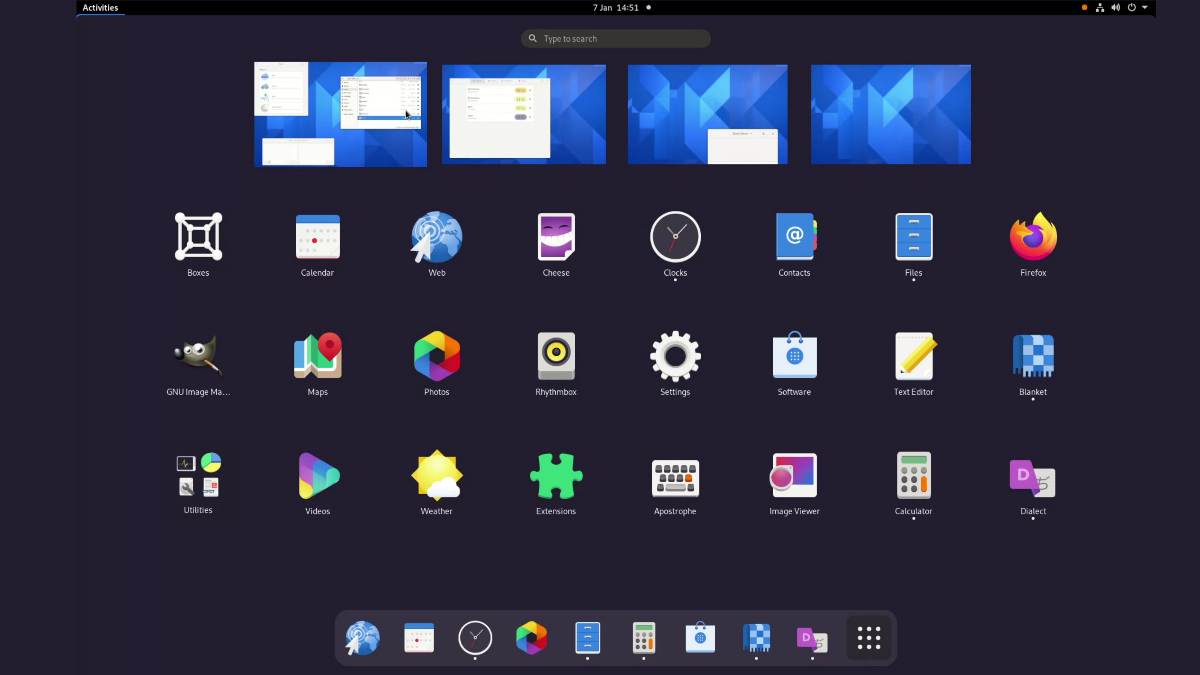Launch the Extensions app
1200x675 pixels.
pyautogui.click(x=556, y=475)
